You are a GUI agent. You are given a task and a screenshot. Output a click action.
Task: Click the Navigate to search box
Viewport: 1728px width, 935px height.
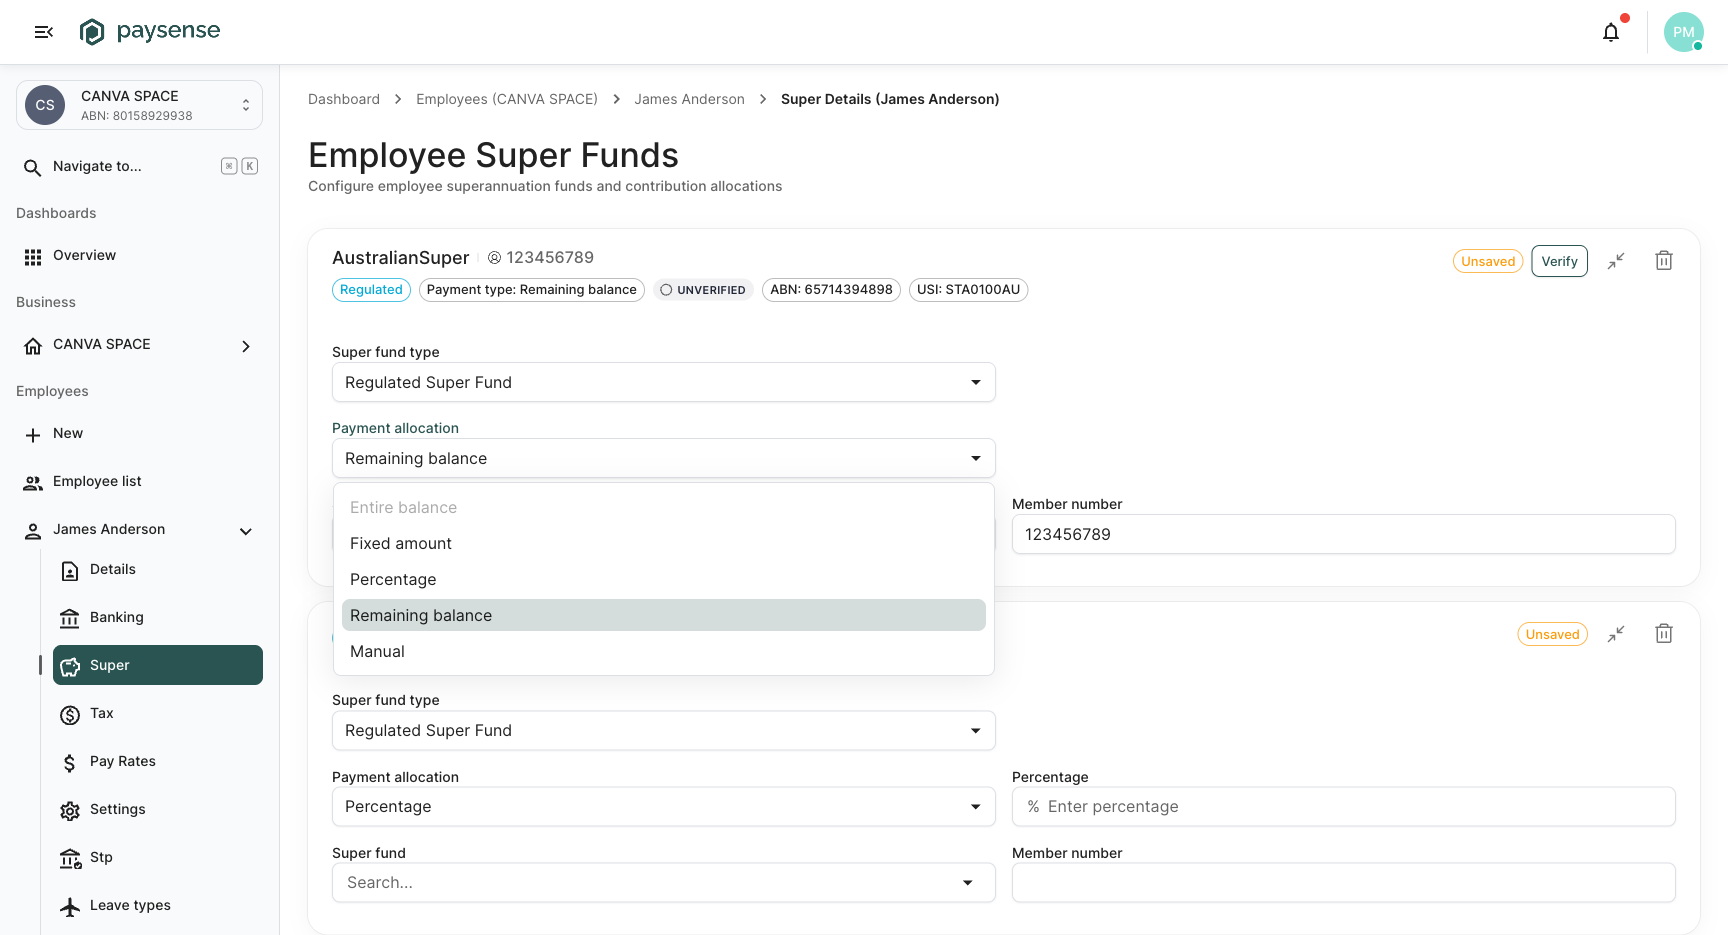point(139,166)
